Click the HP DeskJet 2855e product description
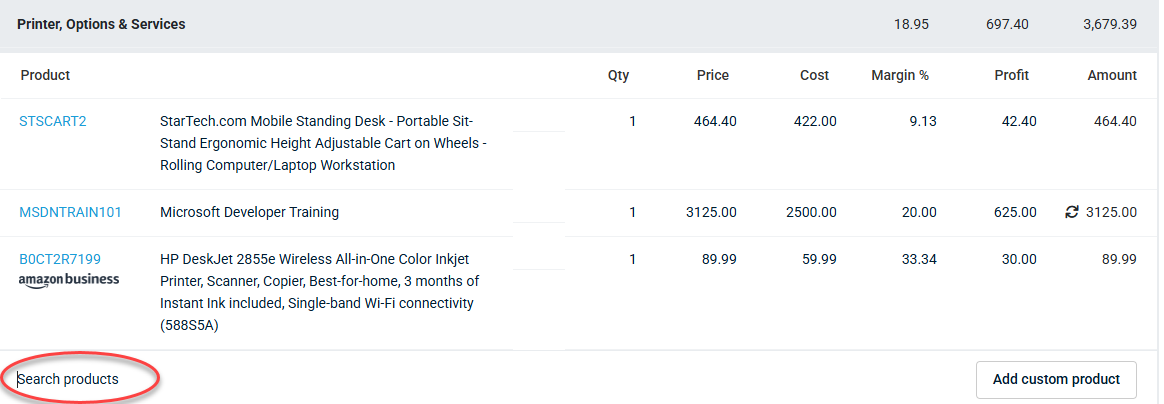The image size is (1164, 404). tap(320, 293)
